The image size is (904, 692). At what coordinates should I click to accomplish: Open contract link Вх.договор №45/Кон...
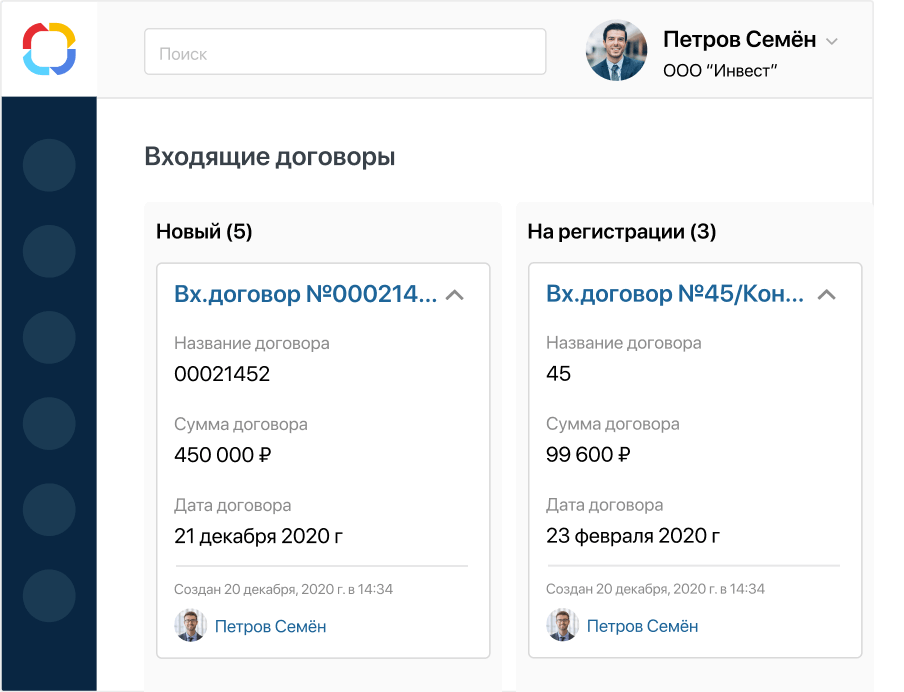pyautogui.click(x=675, y=294)
